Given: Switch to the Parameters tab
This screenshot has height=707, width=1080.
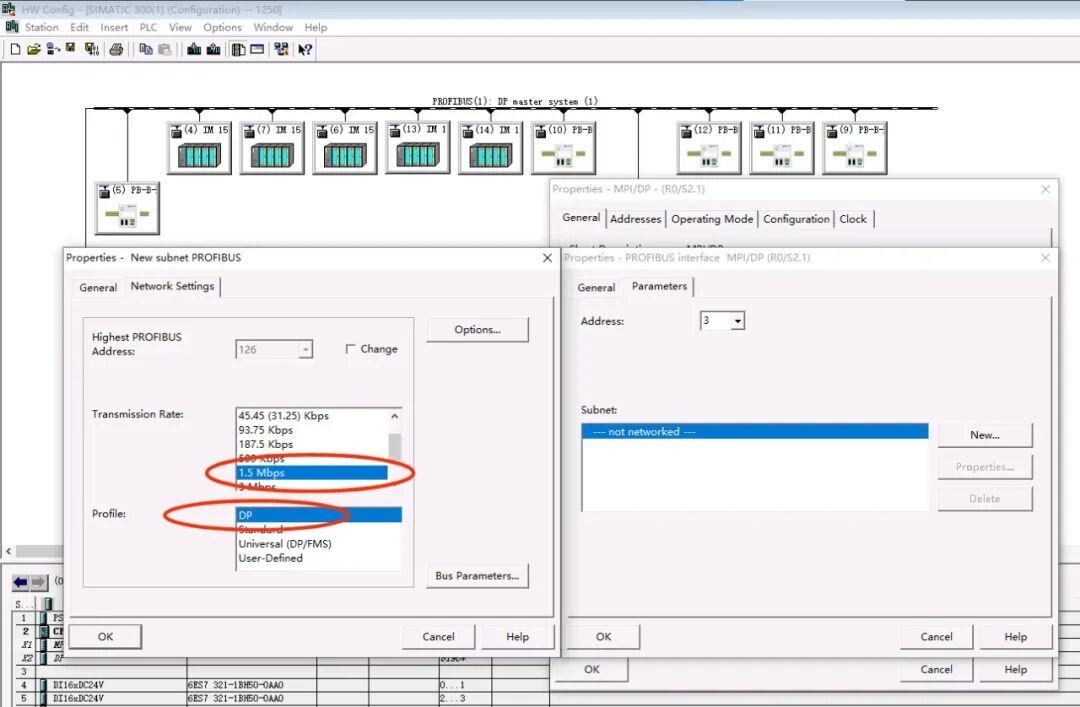Looking at the screenshot, I should [x=659, y=286].
